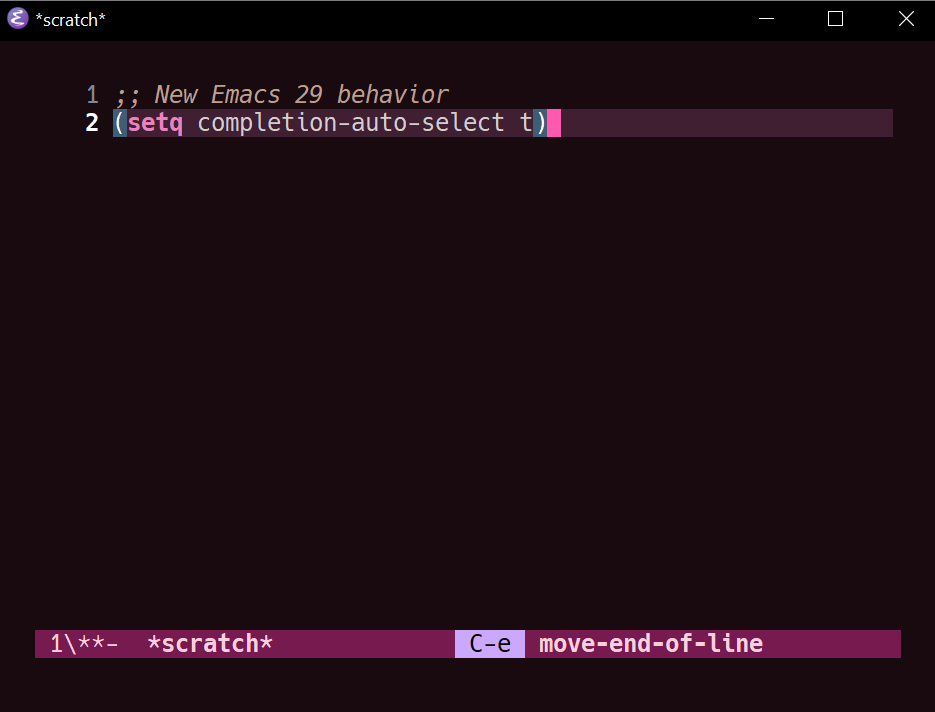Viewport: 935px width, 712px height.
Task: Click the highlighted closing parenthesis on line 2
Action: (540, 123)
